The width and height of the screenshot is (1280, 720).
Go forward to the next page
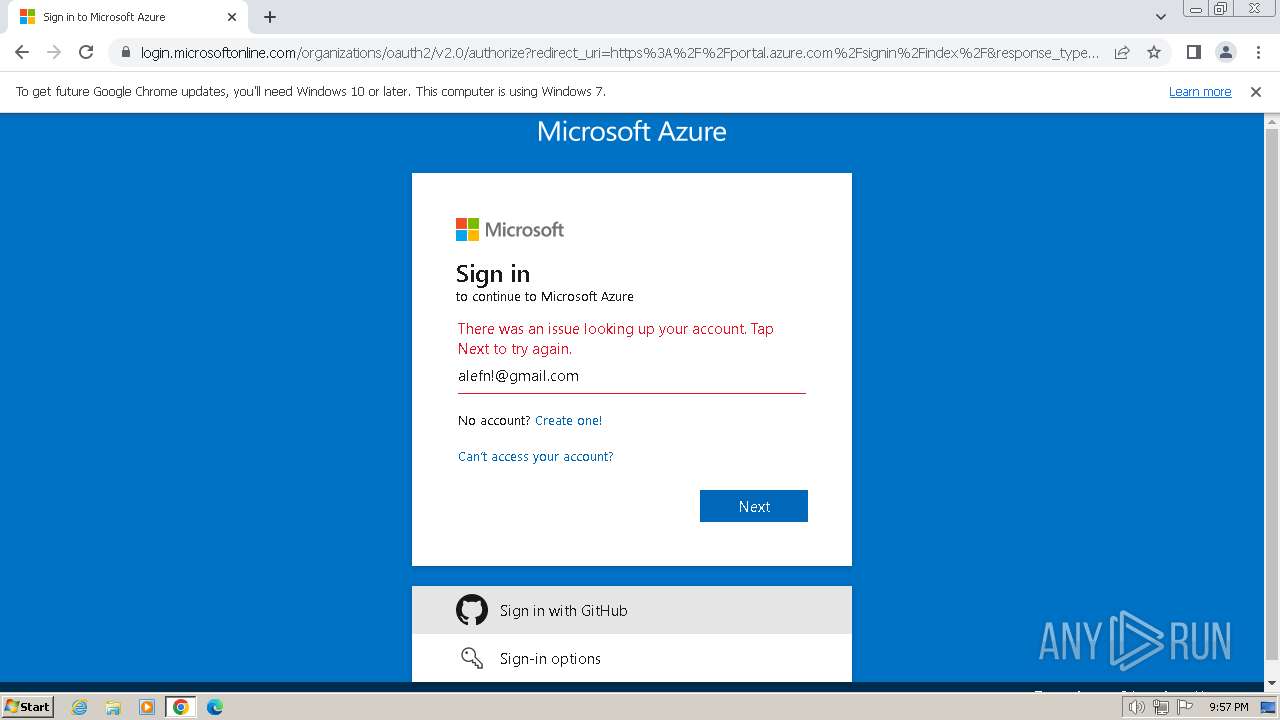(x=54, y=52)
